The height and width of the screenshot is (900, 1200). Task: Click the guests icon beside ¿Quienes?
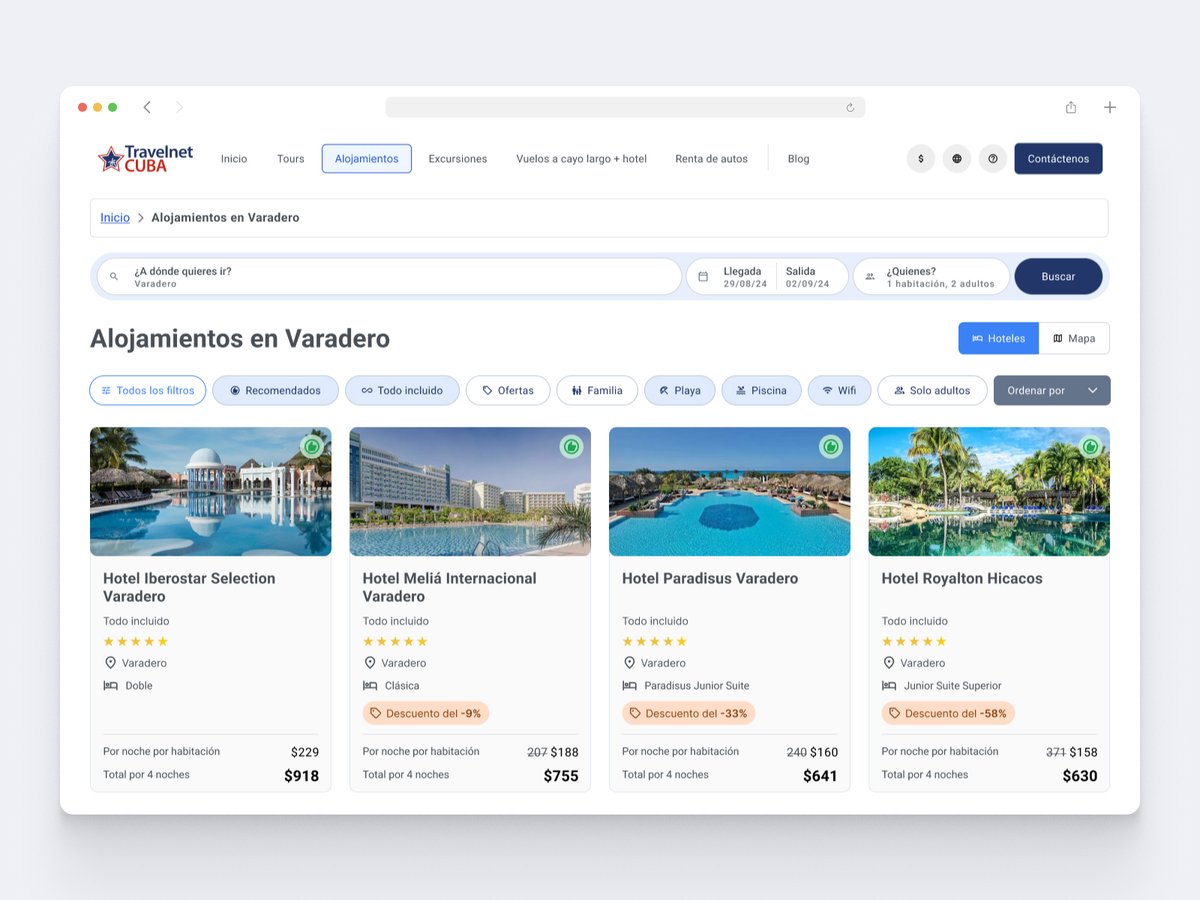tap(870, 277)
